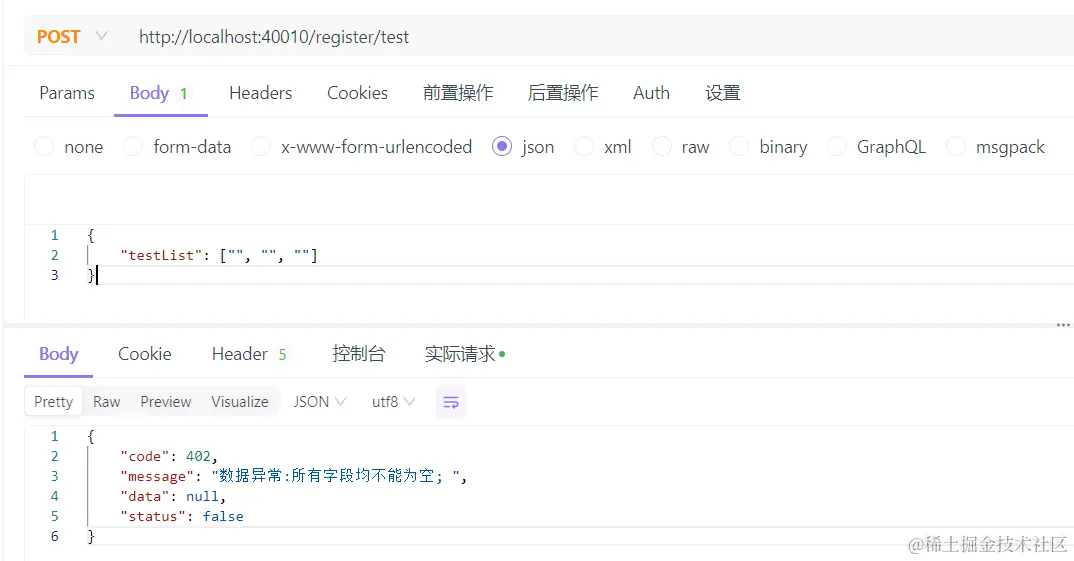Click the "status": false response line

182,516
